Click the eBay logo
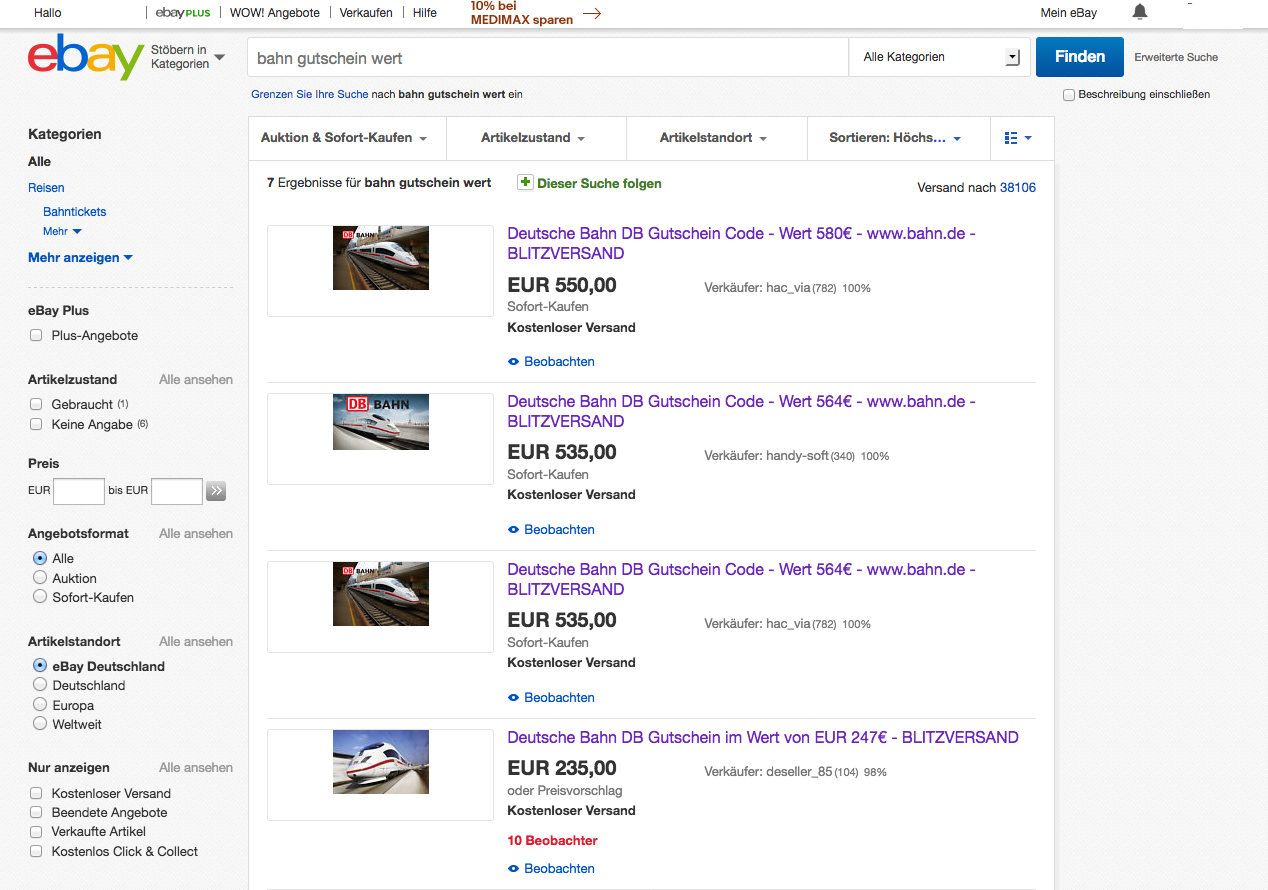Viewport: 1268px width, 890px height. (x=85, y=57)
